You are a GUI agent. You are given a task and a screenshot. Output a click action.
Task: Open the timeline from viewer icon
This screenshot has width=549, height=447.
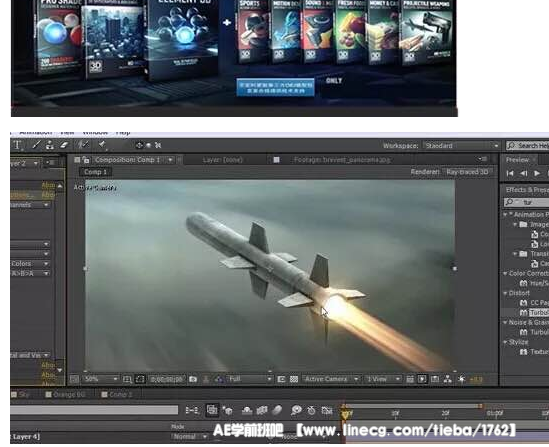435,379
